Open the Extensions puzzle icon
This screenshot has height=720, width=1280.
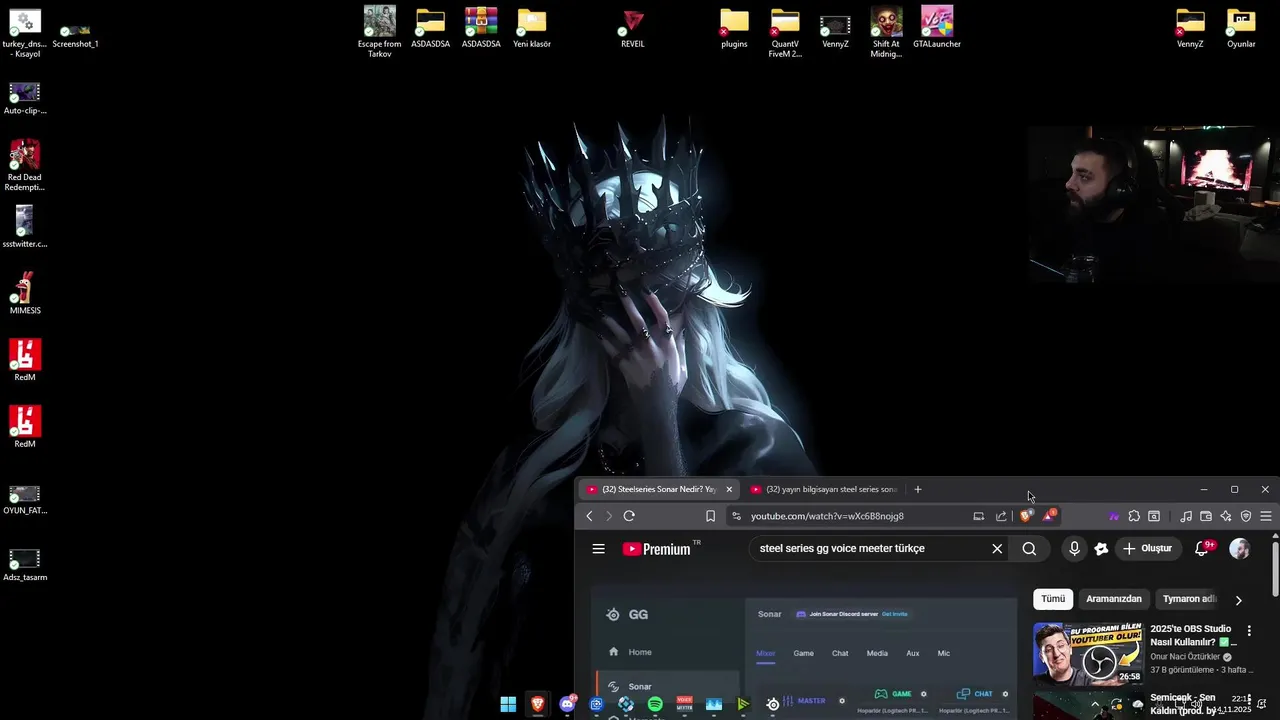[1134, 516]
